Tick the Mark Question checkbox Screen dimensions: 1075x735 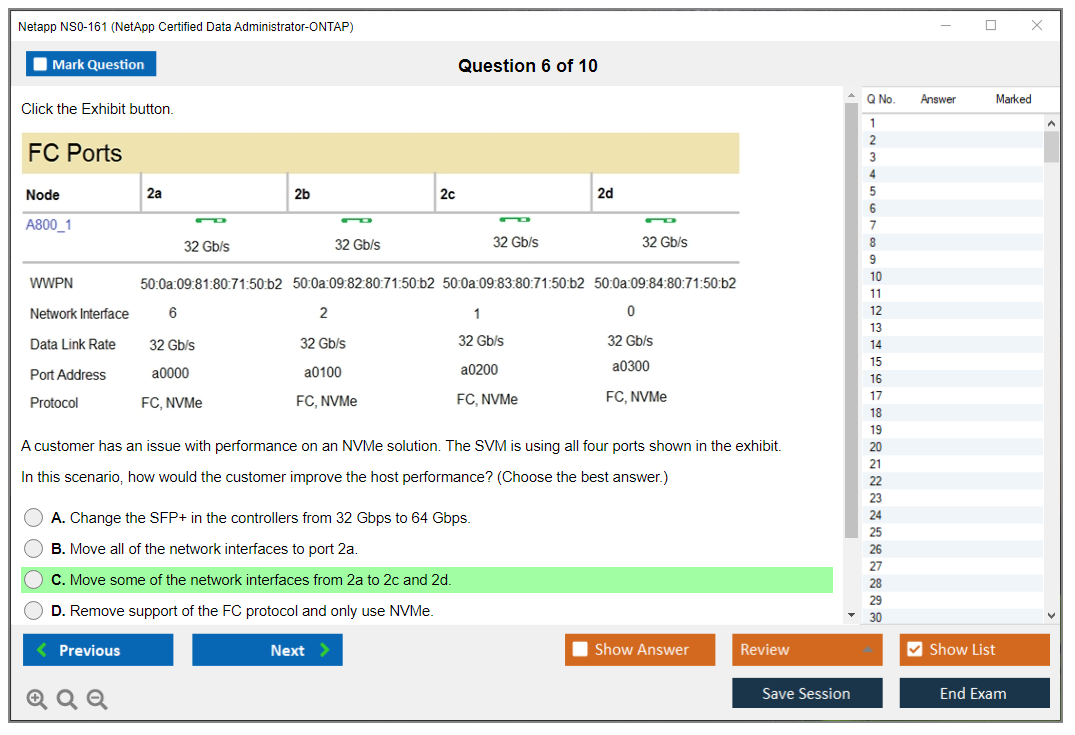coord(41,65)
